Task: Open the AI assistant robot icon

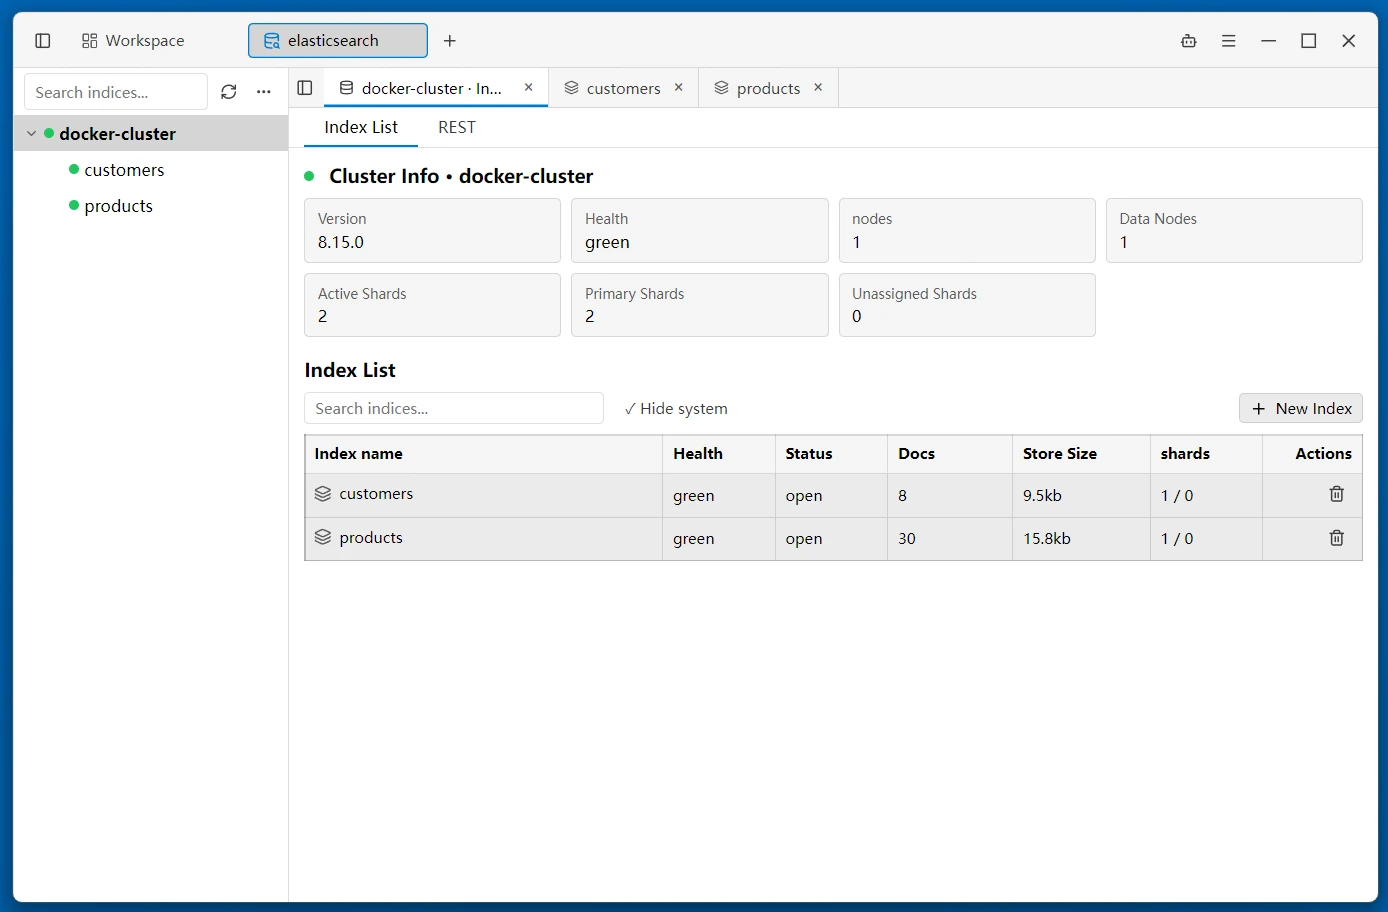Action: pos(1189,41)
